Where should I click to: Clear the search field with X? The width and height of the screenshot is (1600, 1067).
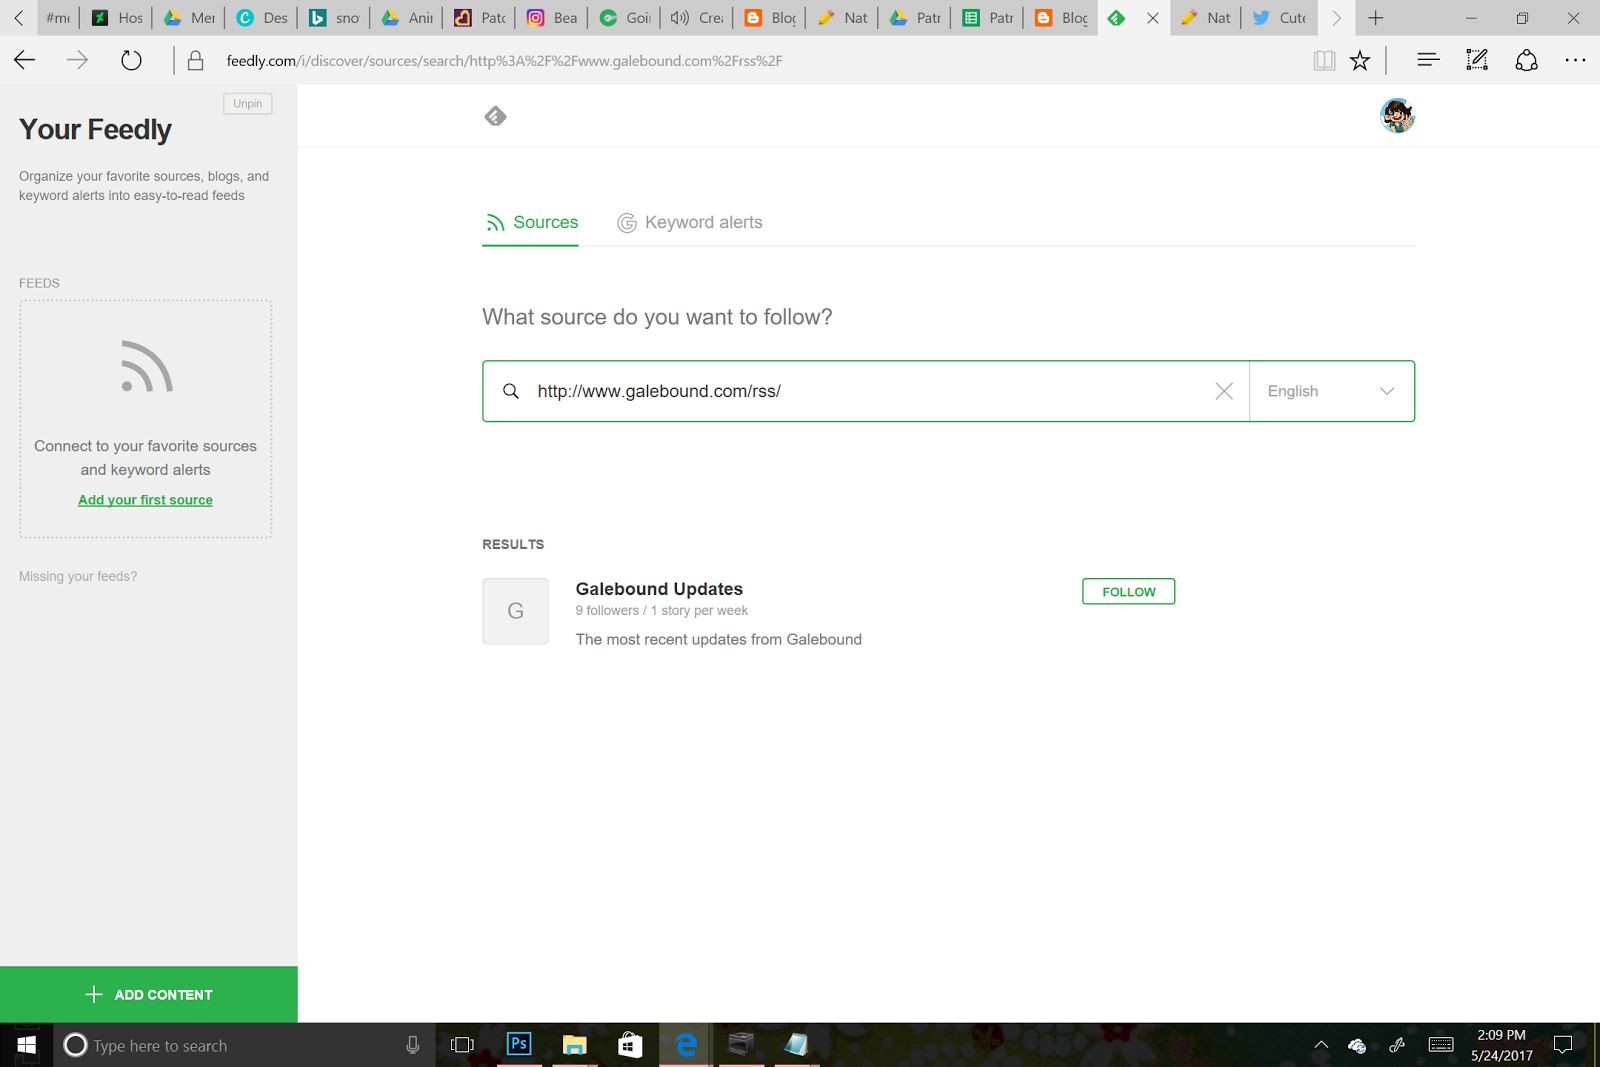click(x=1224, y=391)
